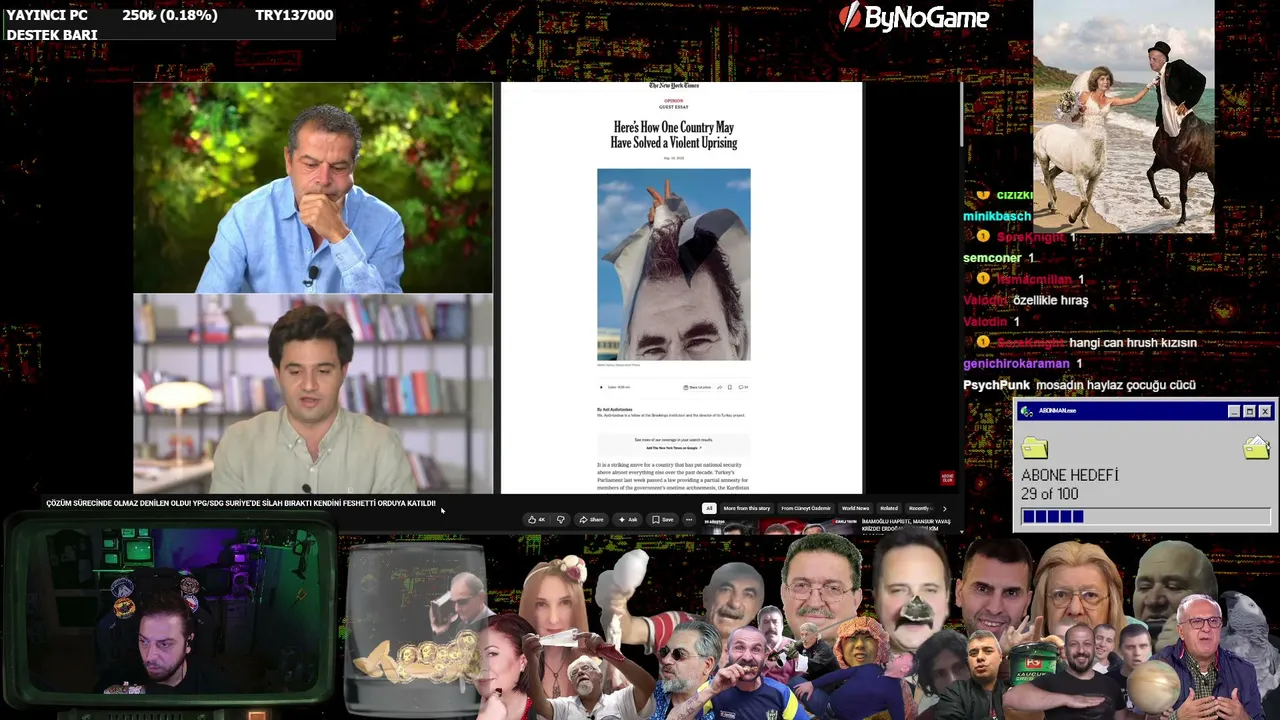Viewport: 1280px width, 720px height.
Task: Bookmark the New York Times article
Action: [730, 387]
